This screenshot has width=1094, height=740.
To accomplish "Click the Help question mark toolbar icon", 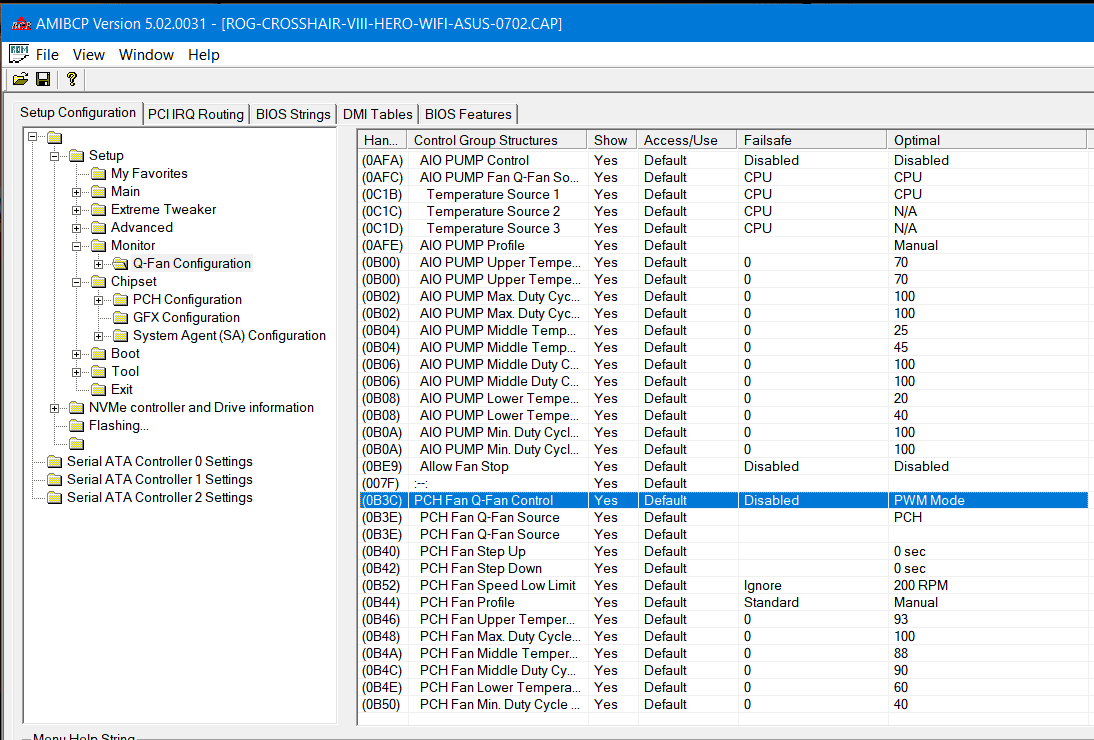I will coord(72,80).
